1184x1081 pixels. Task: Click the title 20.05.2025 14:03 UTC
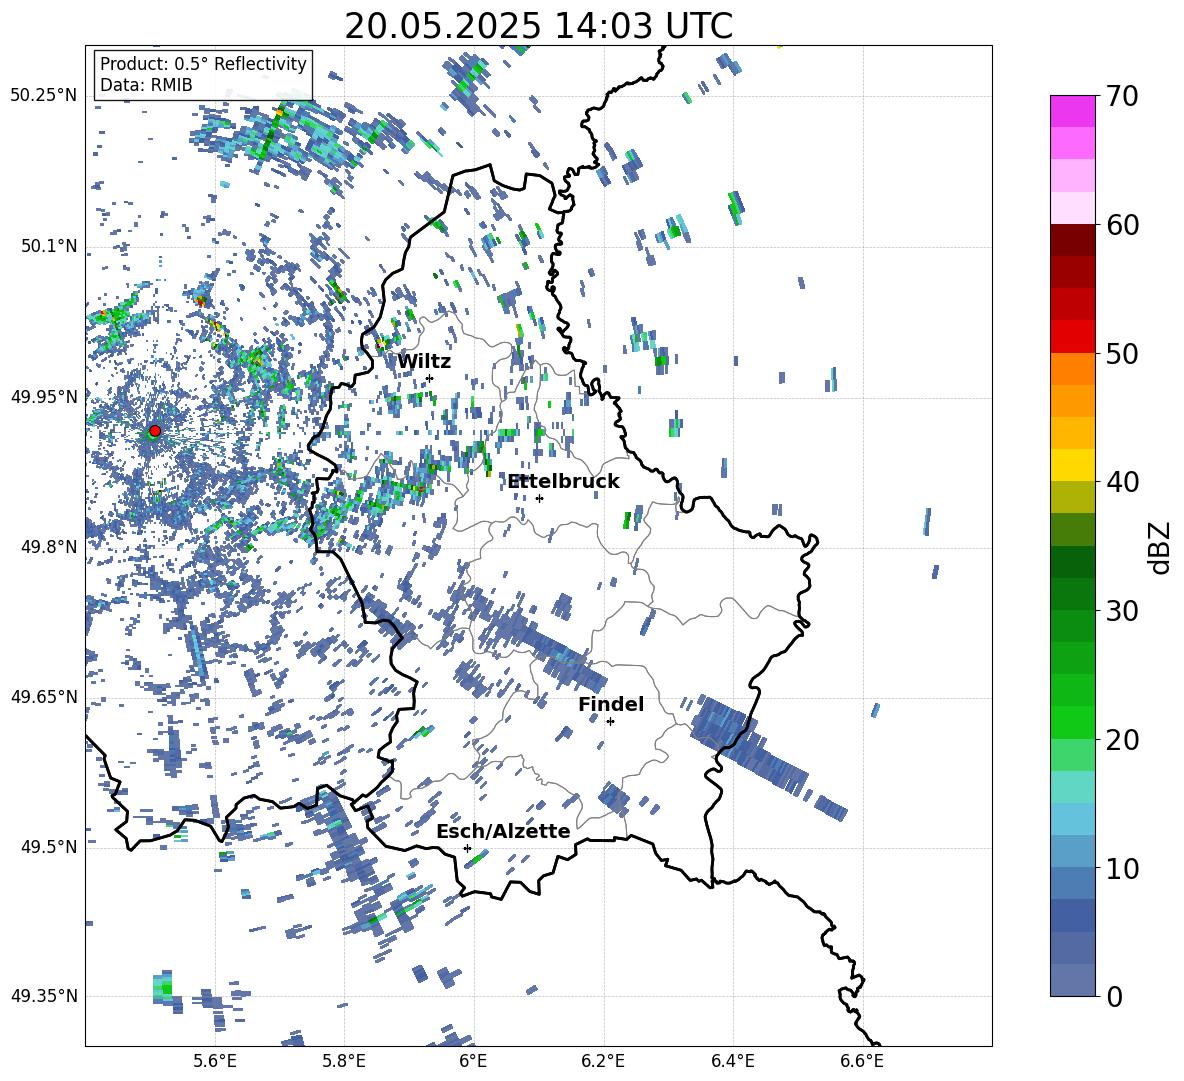[538, 26]
